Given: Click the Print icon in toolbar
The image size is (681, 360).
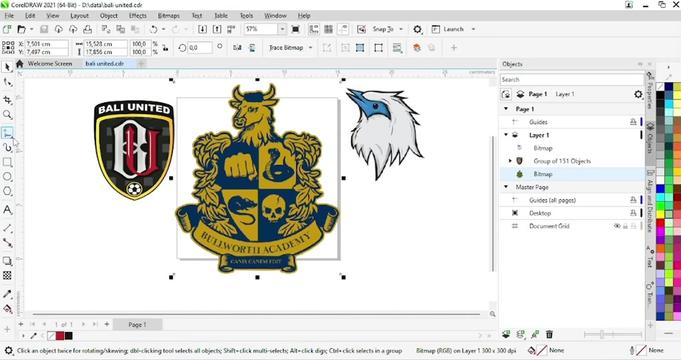Looking at the screenshot, I should tap(87, 29).
